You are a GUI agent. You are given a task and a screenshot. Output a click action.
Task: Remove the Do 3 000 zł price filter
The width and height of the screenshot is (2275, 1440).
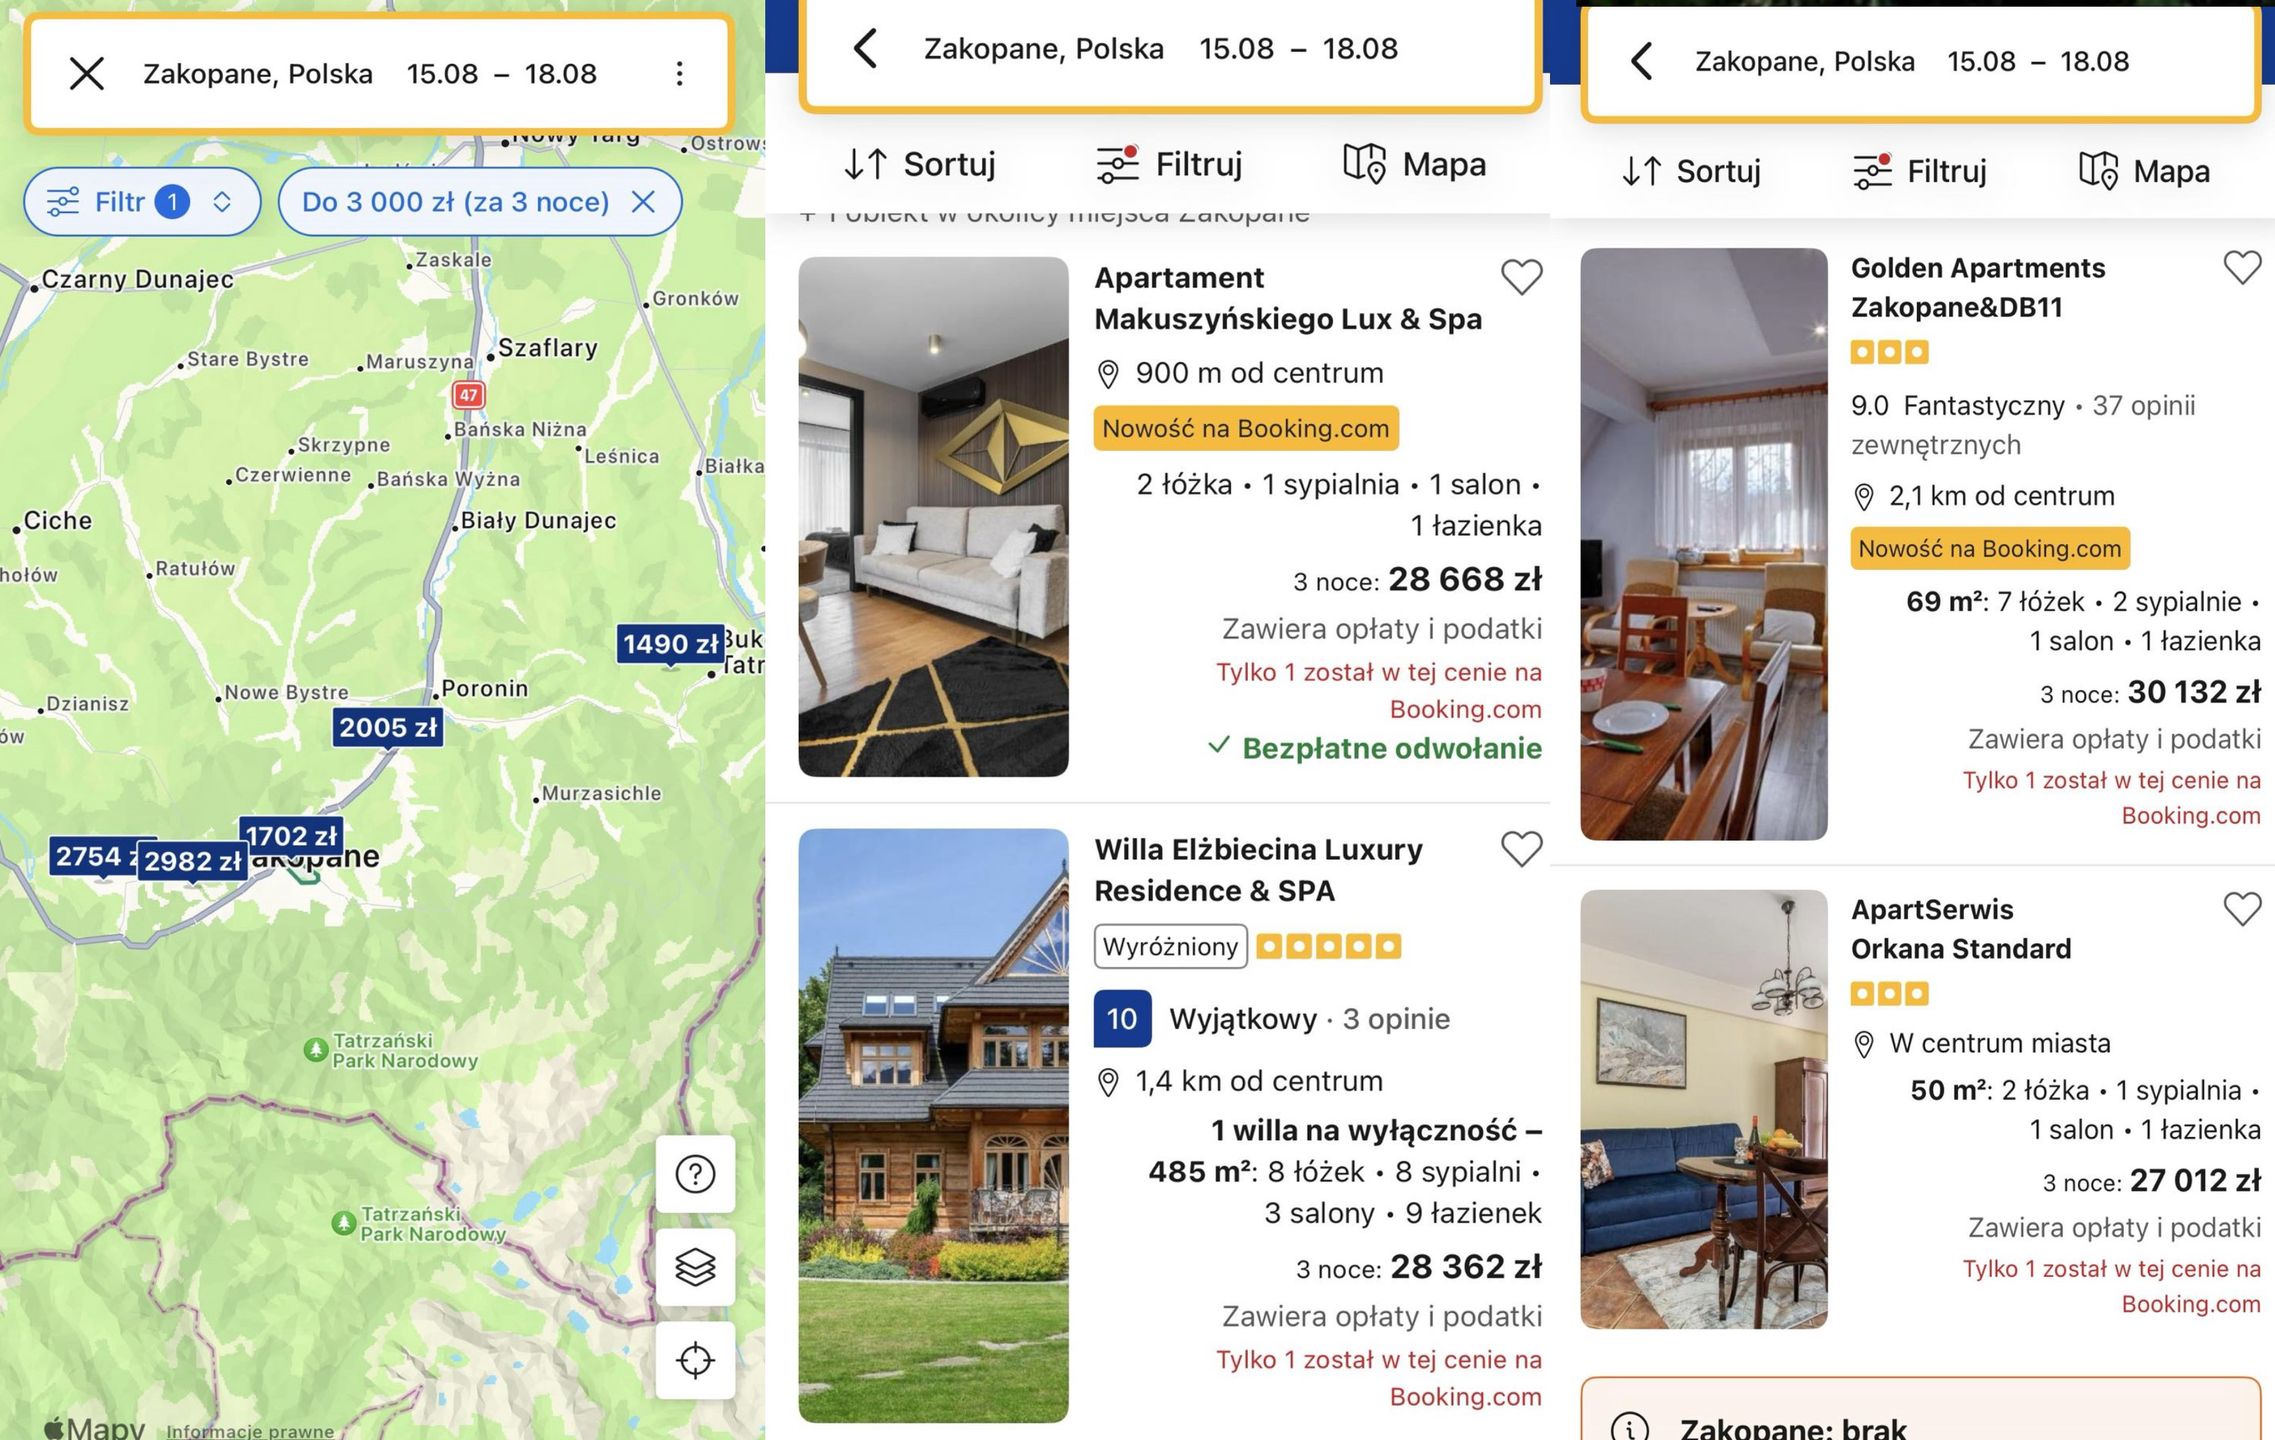643,202
